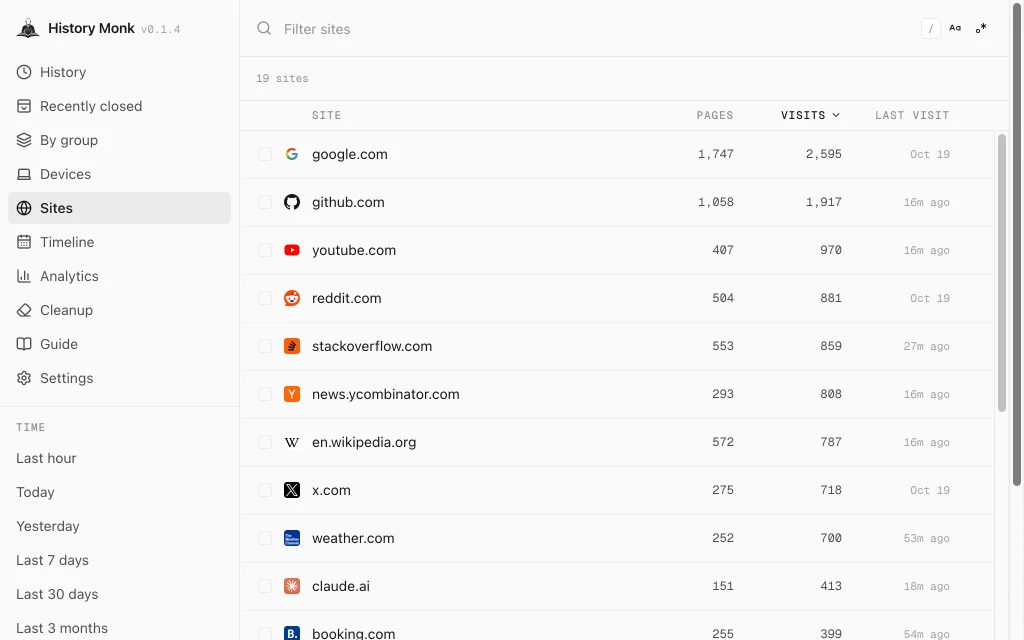Select the By group stack icon
1024x640 pixels.
point(24,140)
